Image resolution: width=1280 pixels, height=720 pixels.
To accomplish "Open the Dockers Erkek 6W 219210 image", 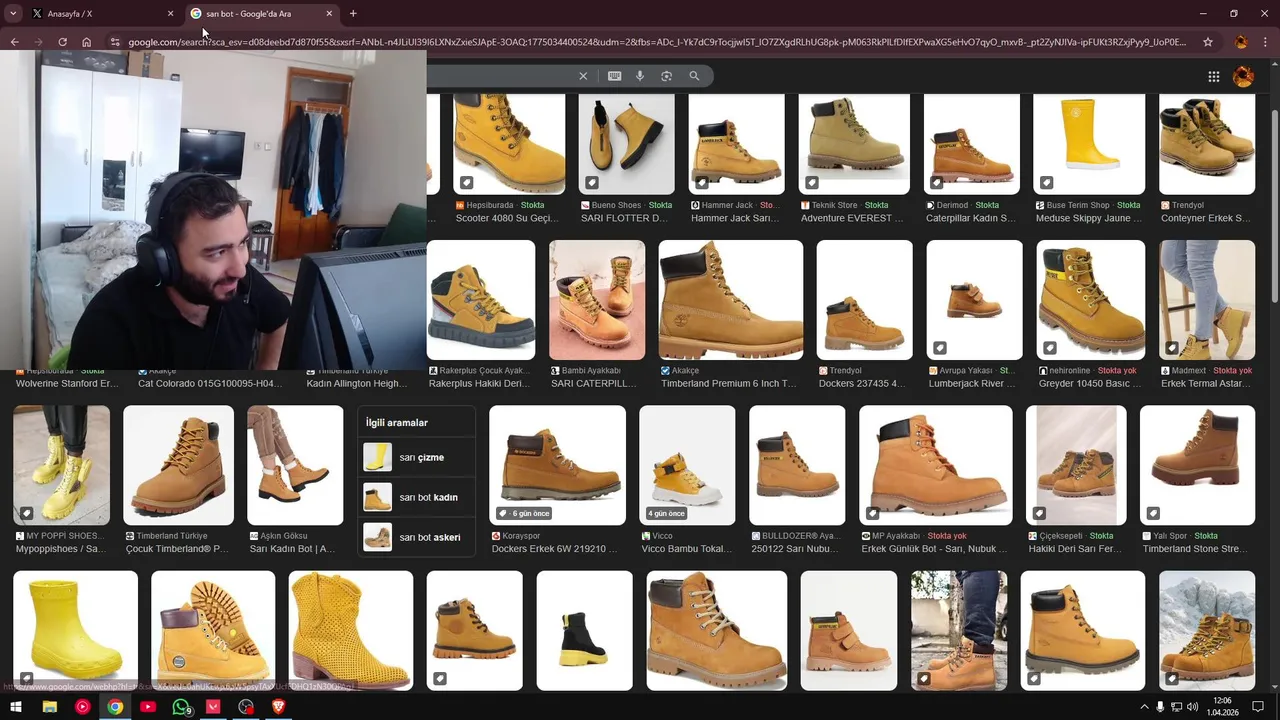I will coord(558,465).
